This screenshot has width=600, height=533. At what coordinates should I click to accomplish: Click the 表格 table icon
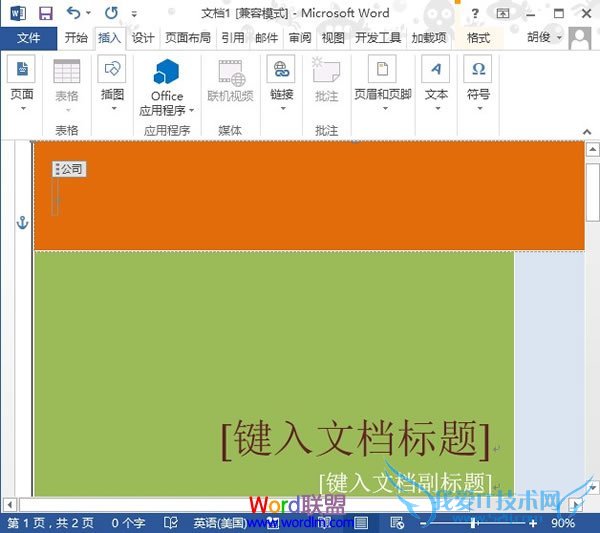[67, 72]
